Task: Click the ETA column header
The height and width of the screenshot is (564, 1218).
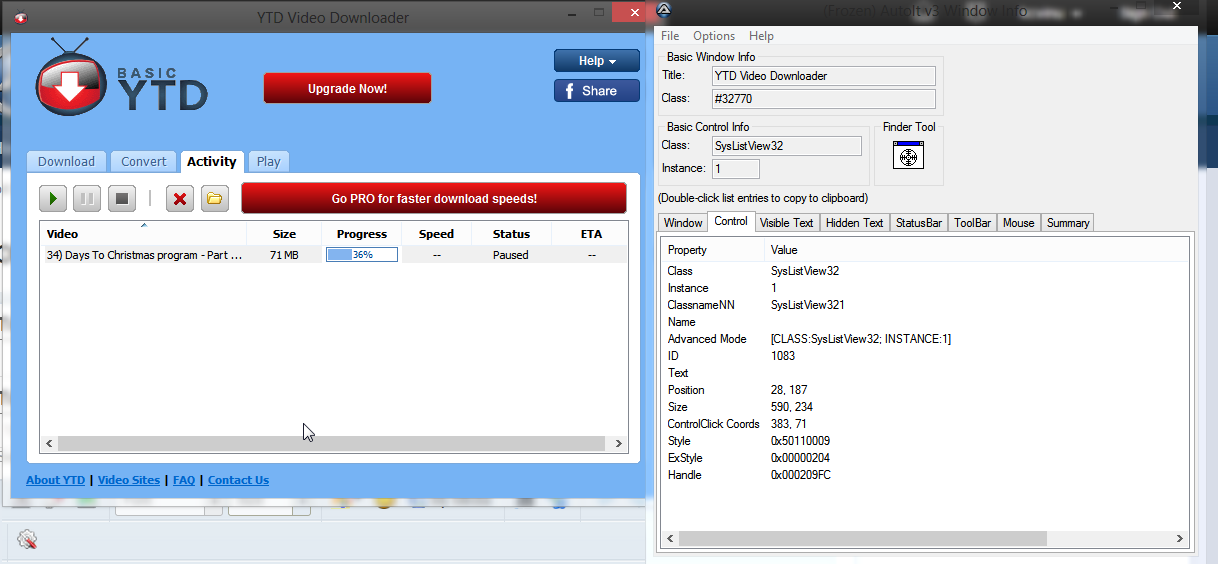Action: 591,233
